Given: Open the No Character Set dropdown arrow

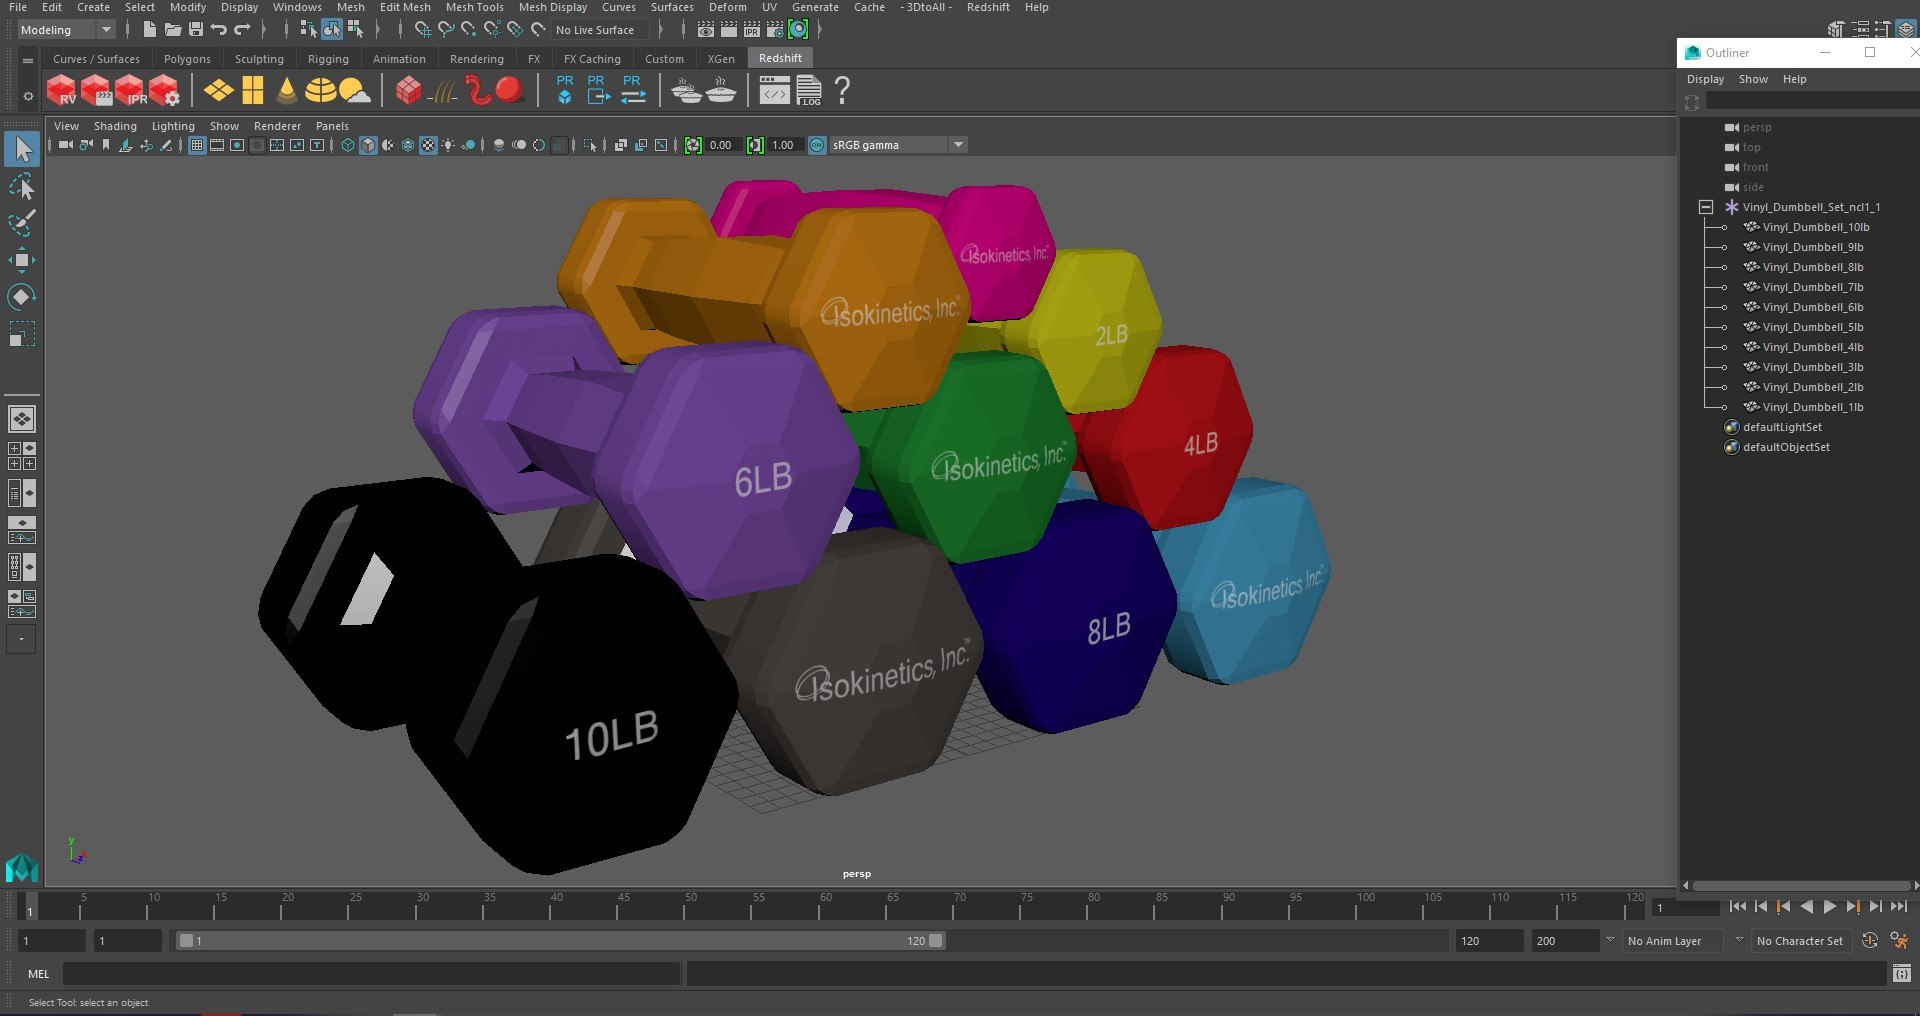Looking at the screenshot, I should click(x=1739, y=940).
